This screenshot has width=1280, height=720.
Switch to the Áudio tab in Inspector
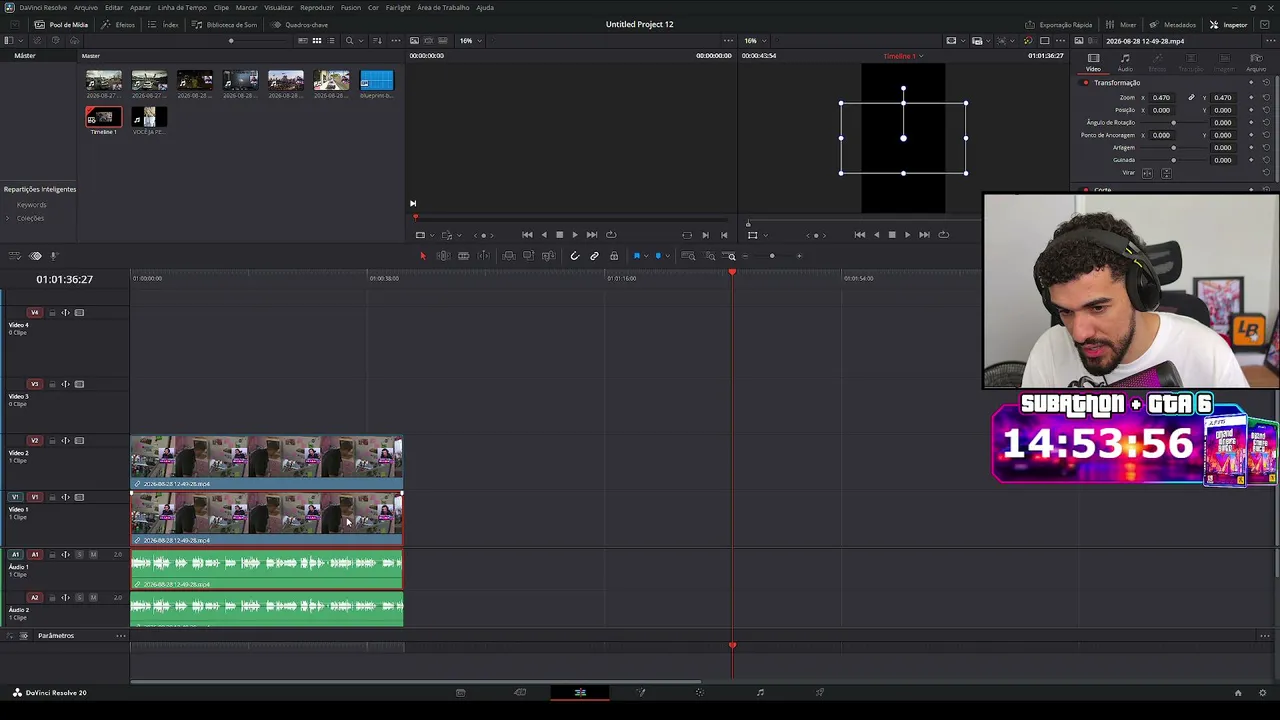click(1125, 63)
